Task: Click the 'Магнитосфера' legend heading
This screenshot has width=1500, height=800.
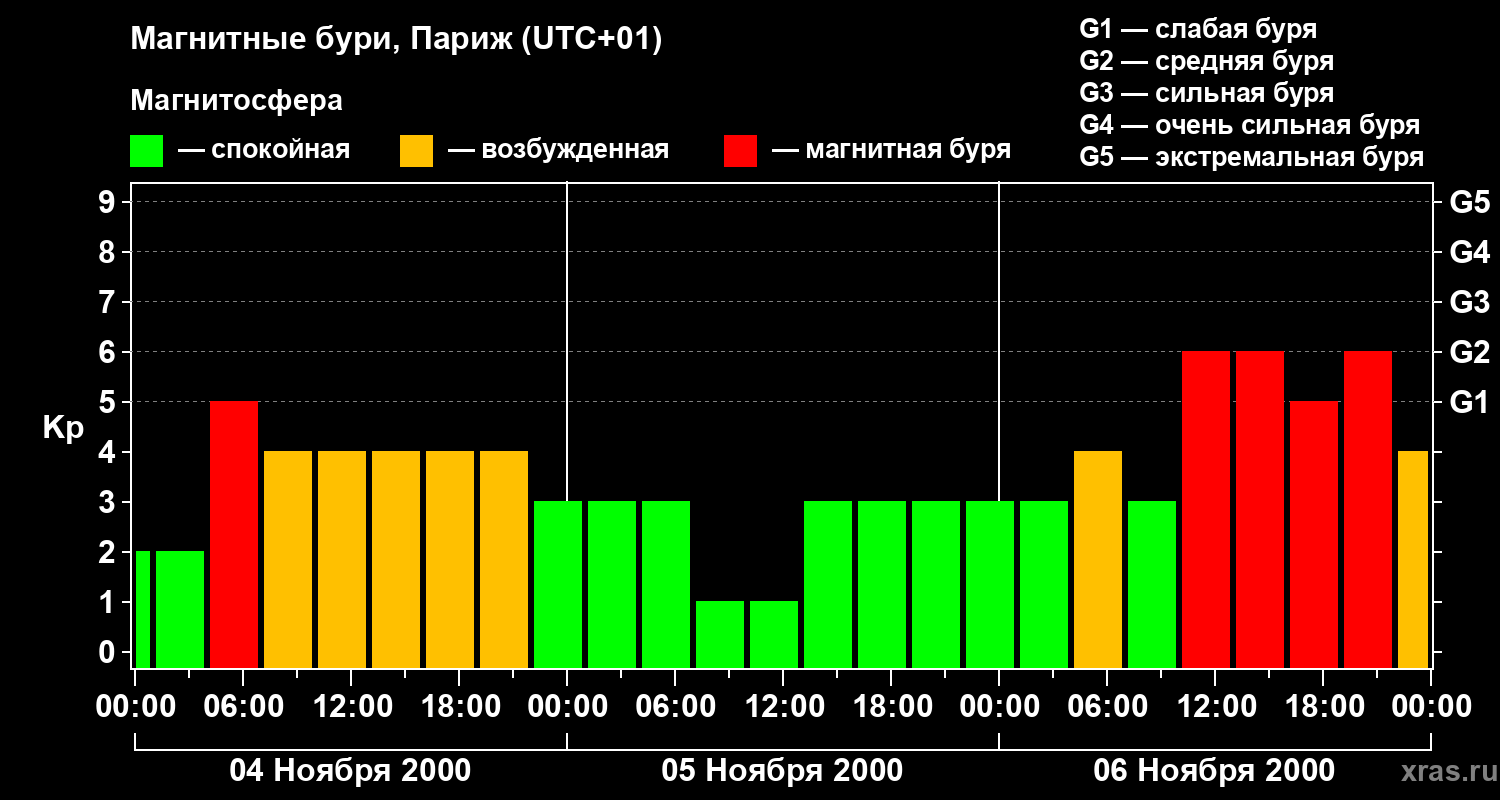Action: pos(236,101)
